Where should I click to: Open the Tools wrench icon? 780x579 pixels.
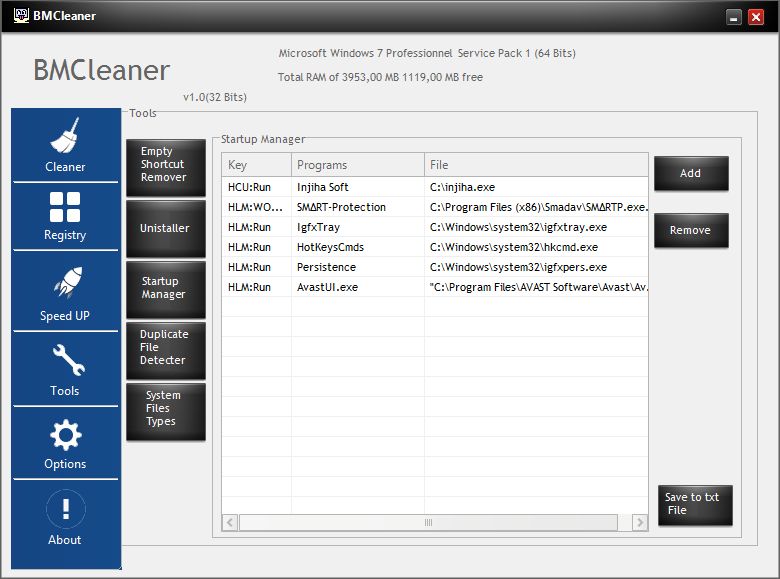(x=65, y=360)
